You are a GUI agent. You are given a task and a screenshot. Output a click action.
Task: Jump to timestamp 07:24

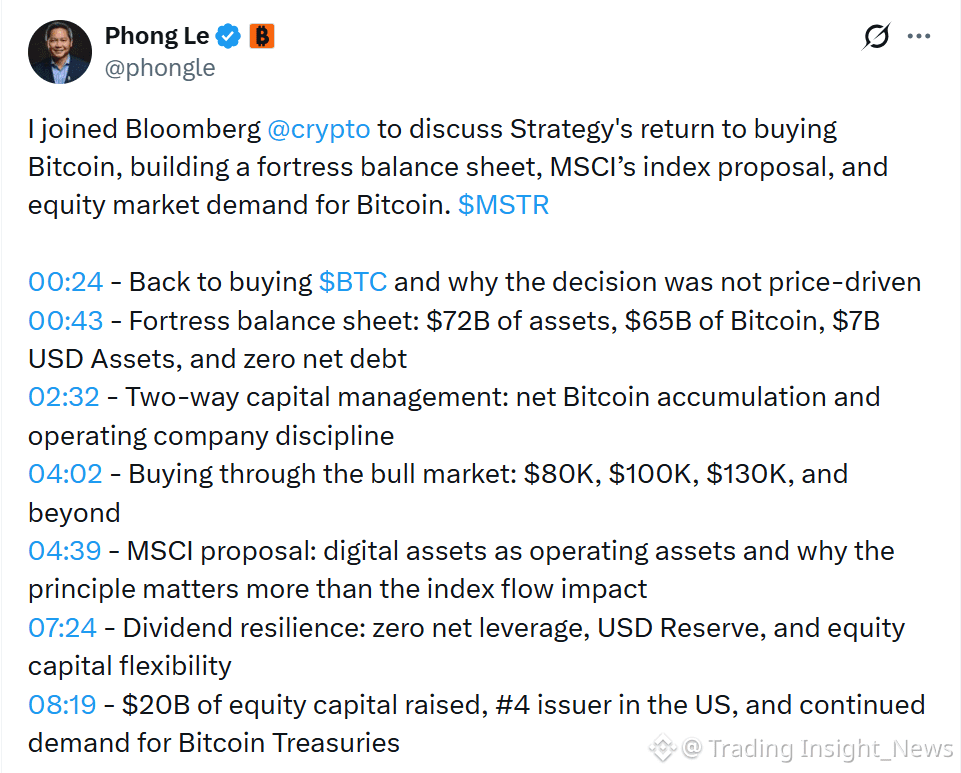pyautogui.click(x=63, y=628)
